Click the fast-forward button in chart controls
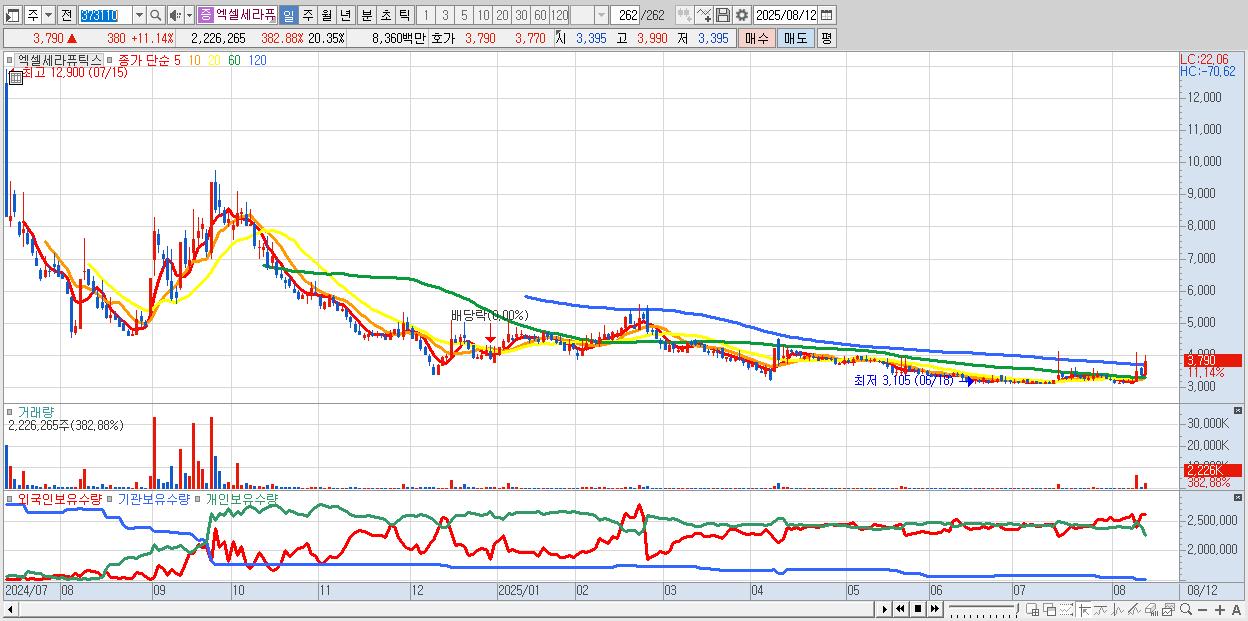1248x621 pixels. [935, 609]
